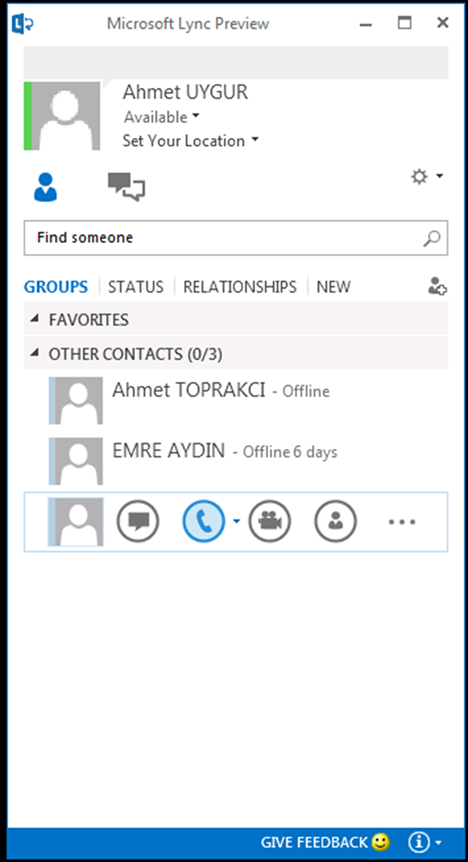This screenshot has width=468, height=862.
Task: Call the selected contact with phone icon
Action: point(203,521)
